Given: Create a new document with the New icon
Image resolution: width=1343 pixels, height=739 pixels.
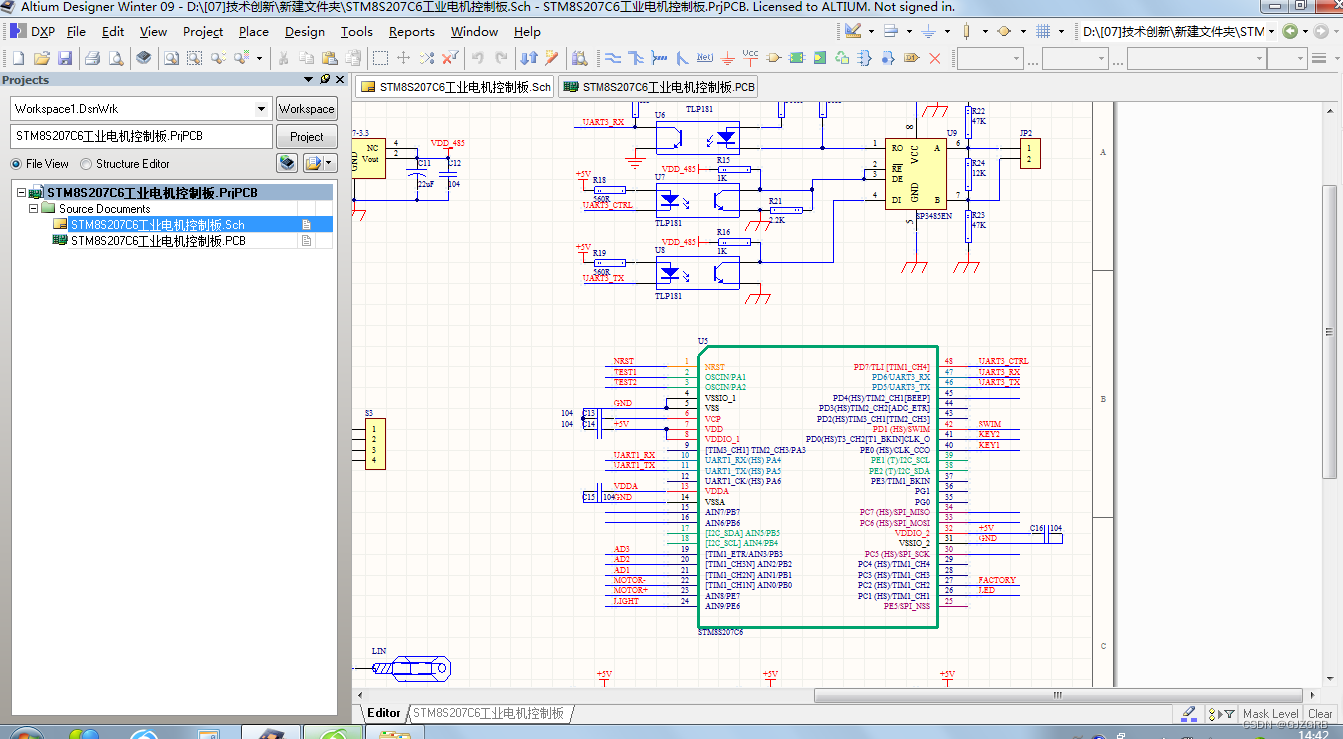Looking at the screenshot, I should point(18,58).
